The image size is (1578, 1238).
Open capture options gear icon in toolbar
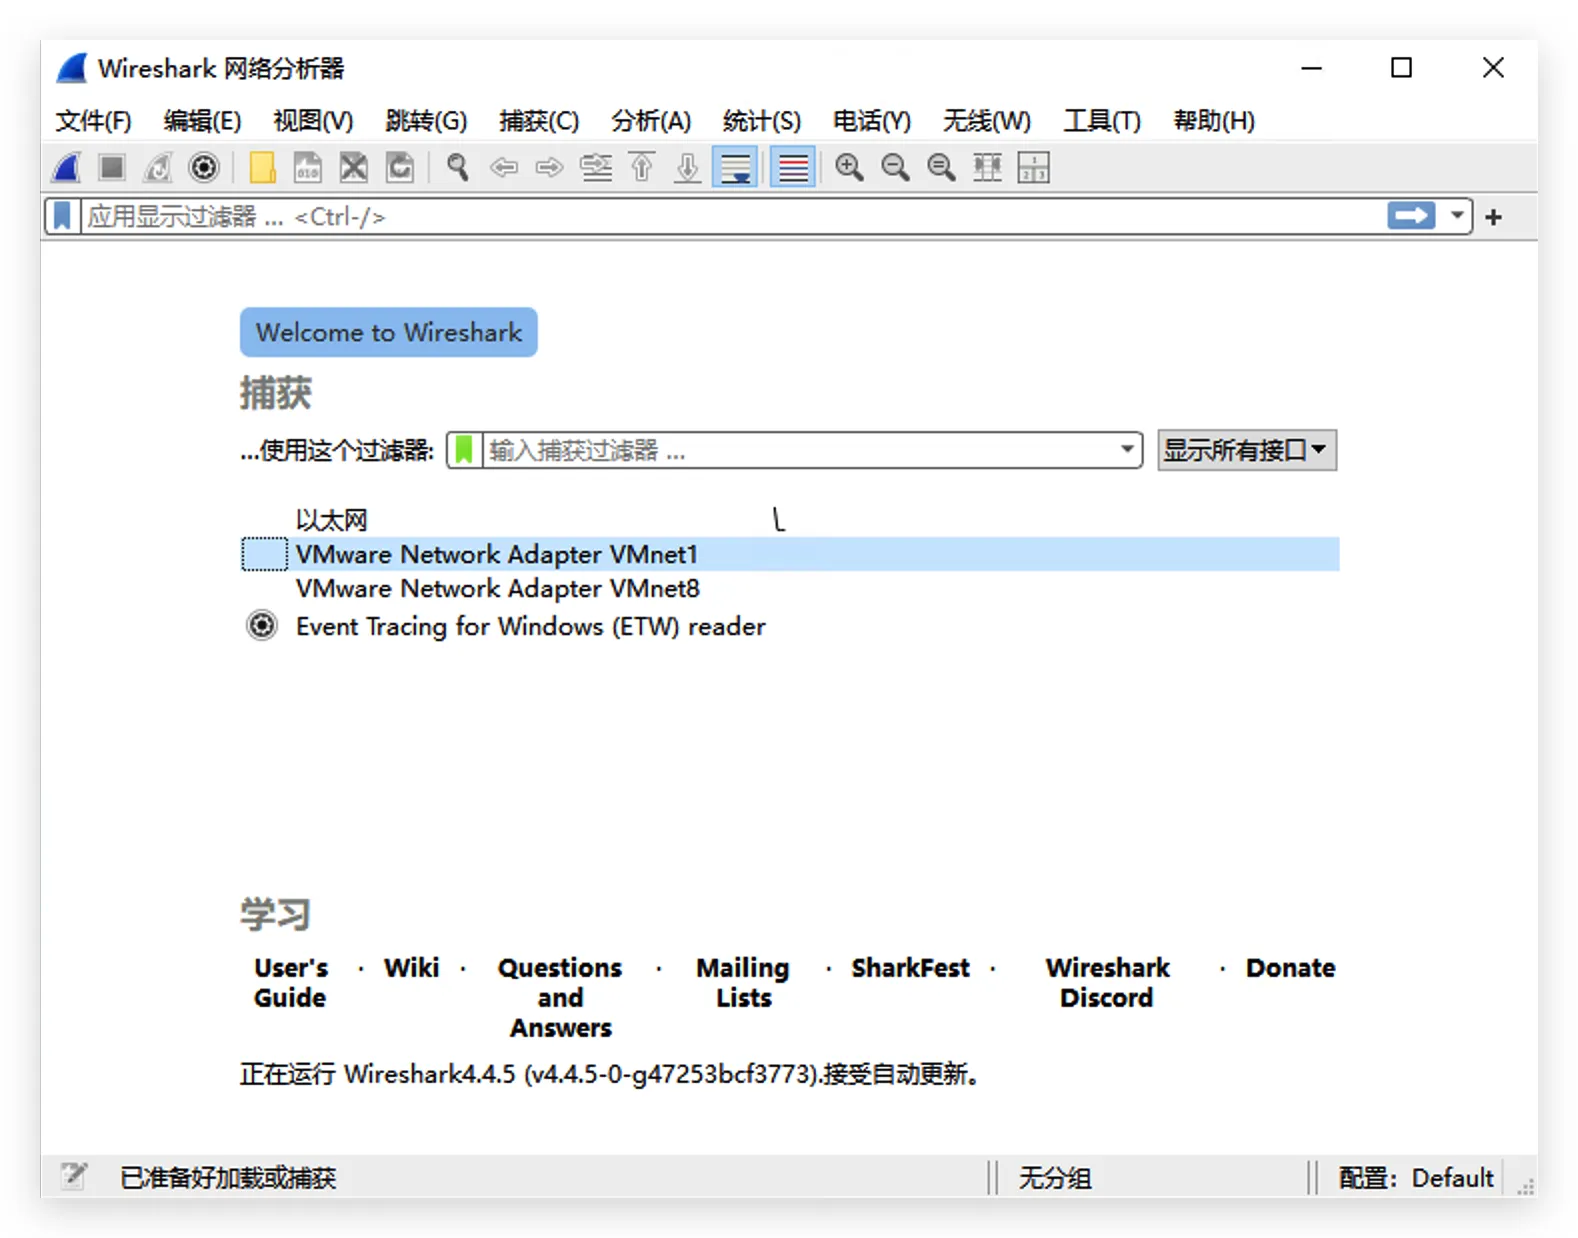pyautogui.click(x=204, y=167)
